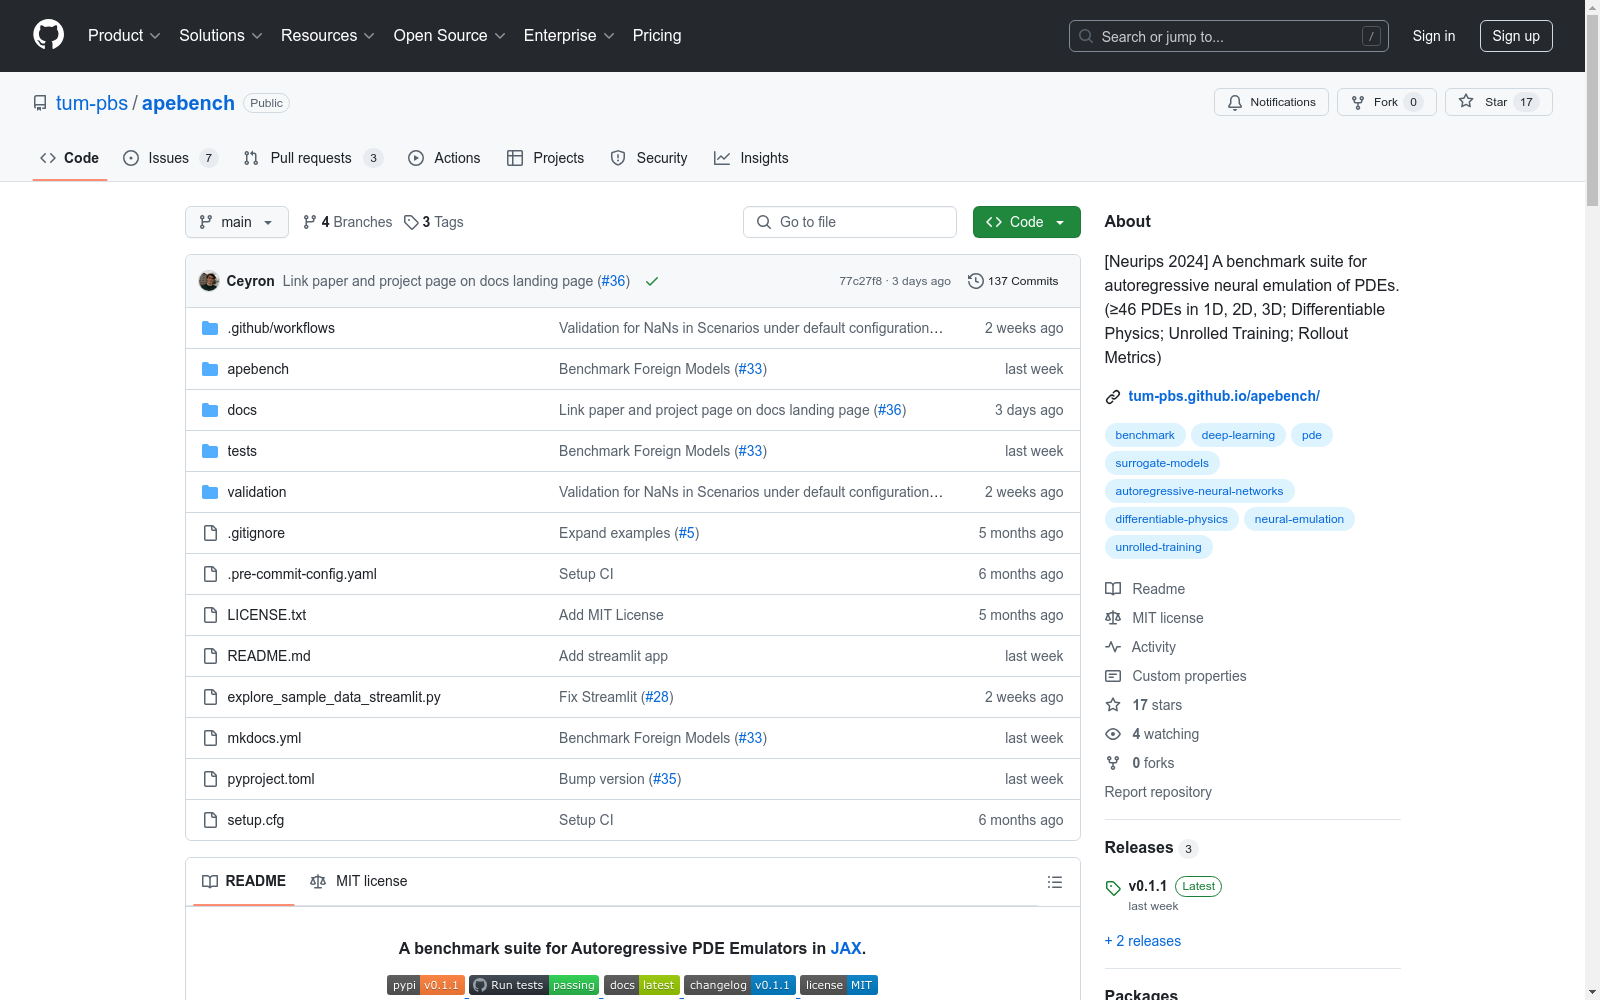Open the main branch selector dropdown

tap(237, 222)
